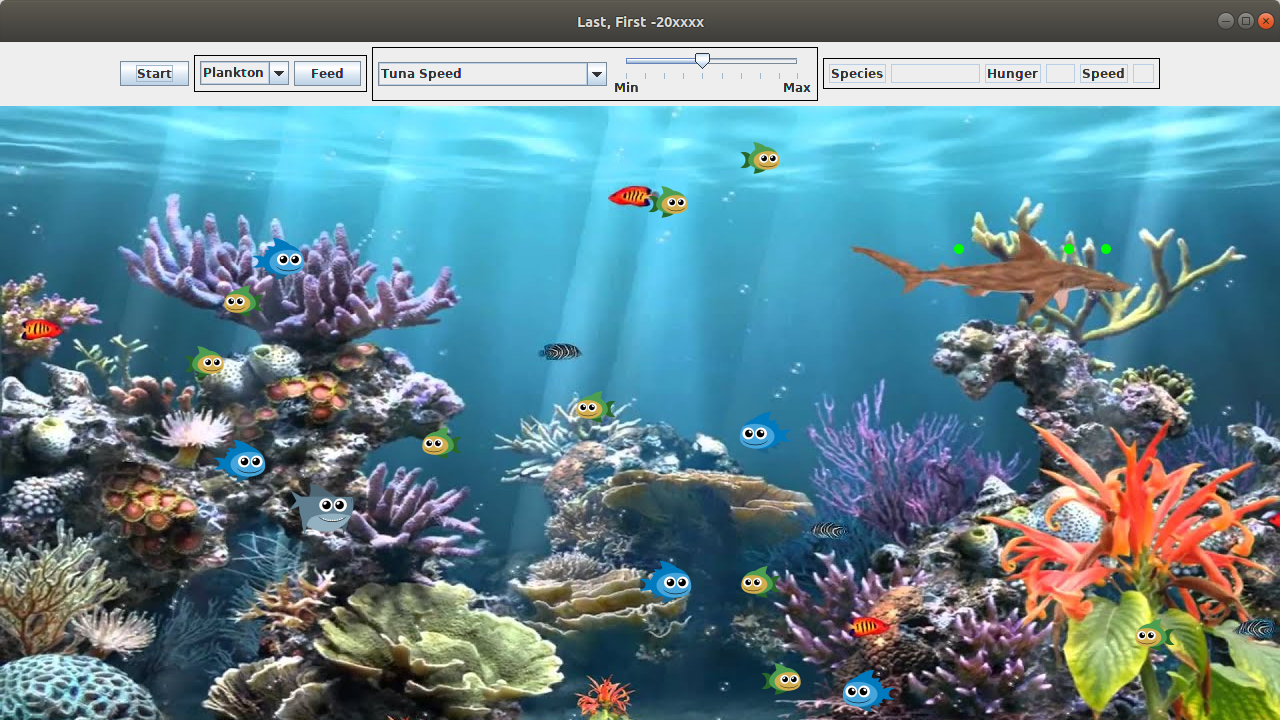Click the red fish beside top green fish

pyautogui.click(x=630, y=196)
